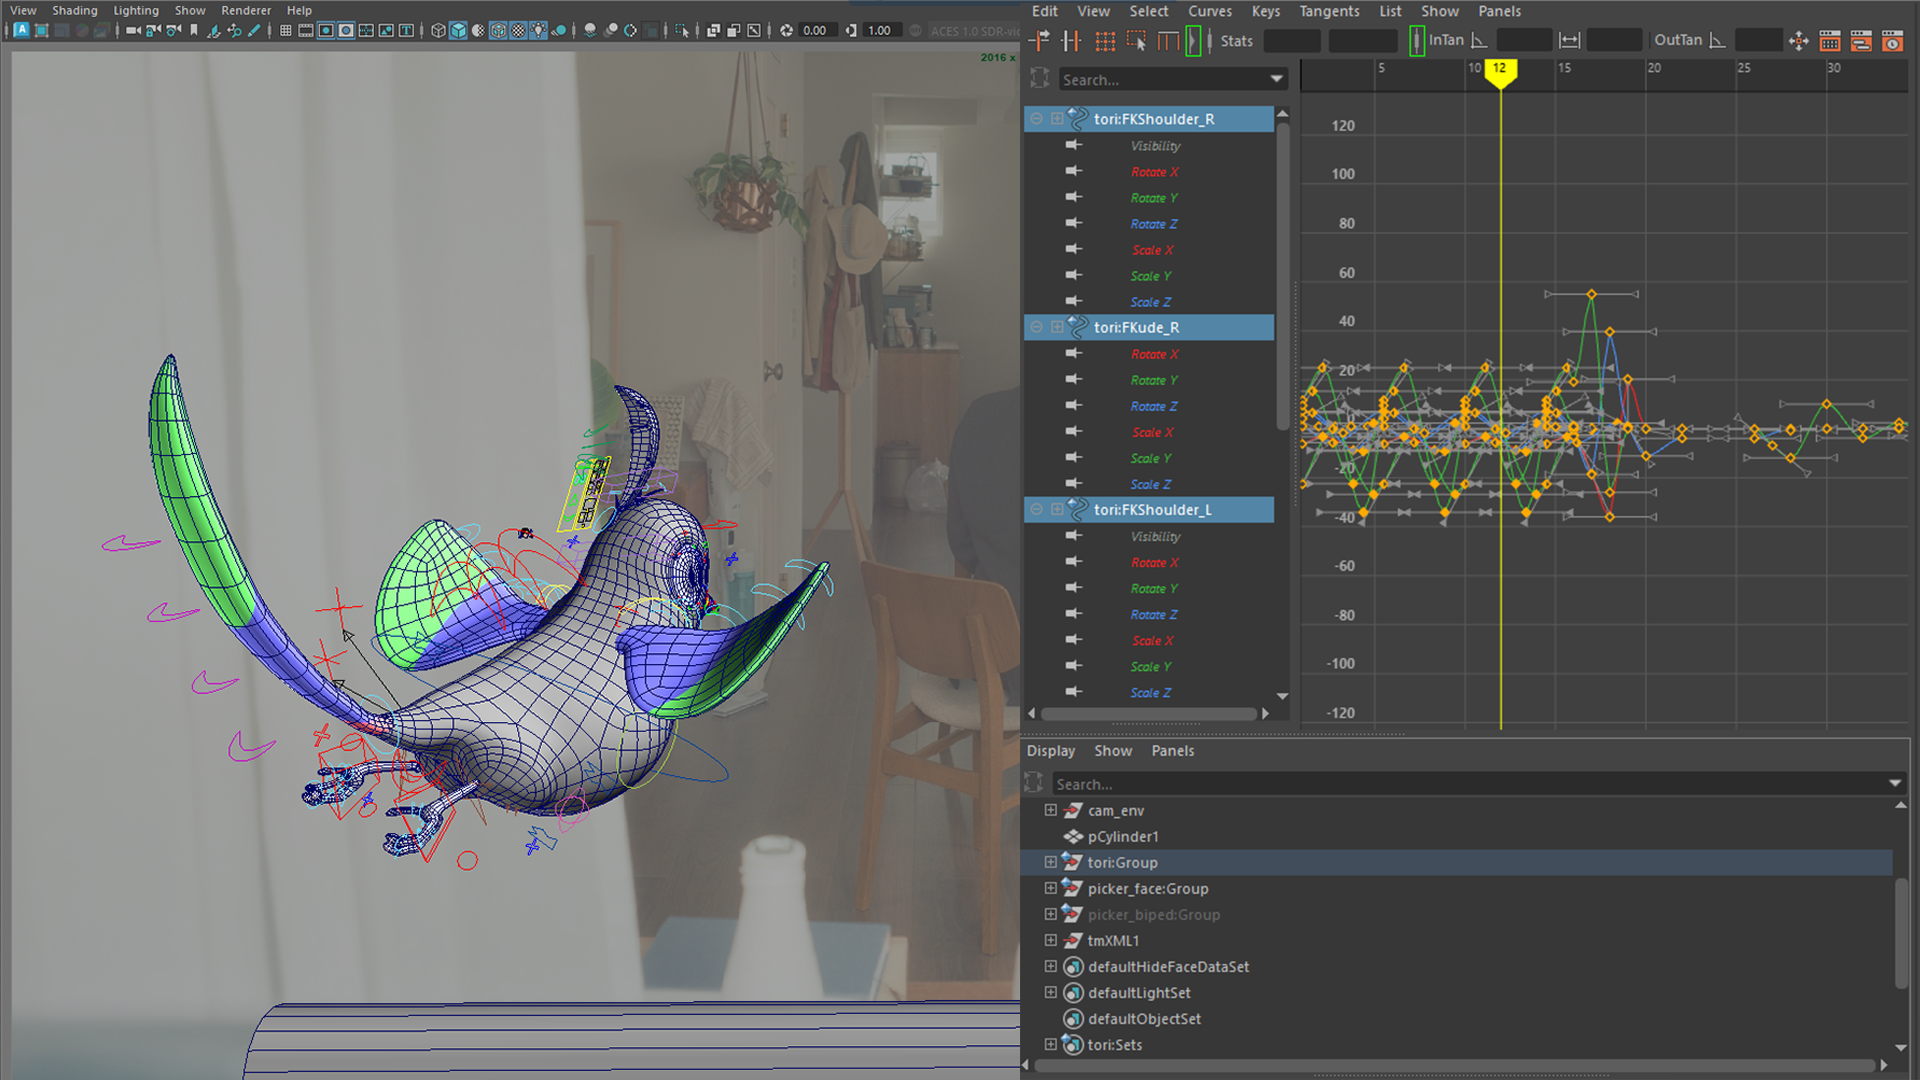This screenshot has height=1080, width=1920.
Task: Toggle use all lights bulb icon in viewport
Action: pyautogui.click(x=539, y=31)
